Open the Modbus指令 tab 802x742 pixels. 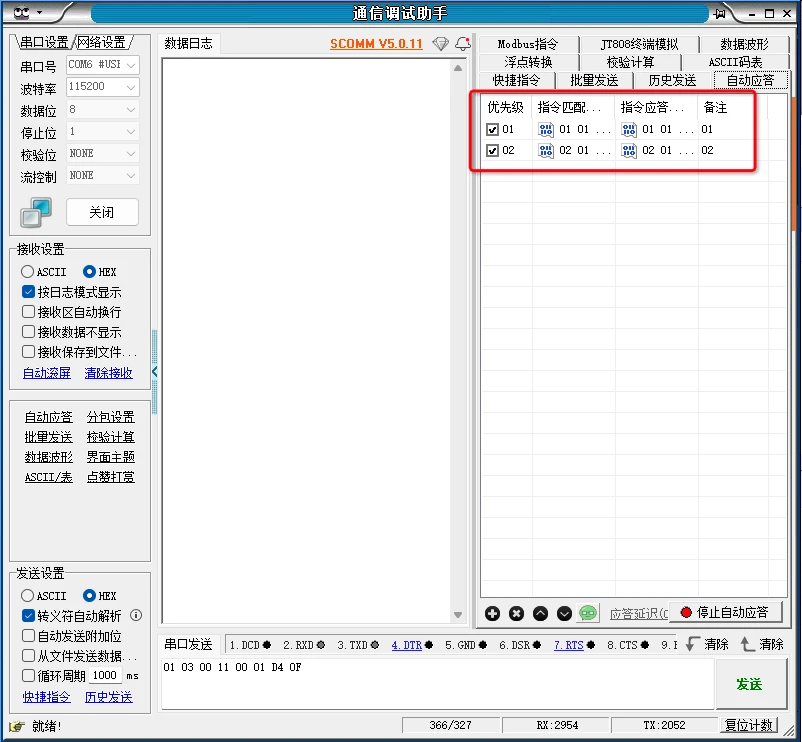(x=529, y=43)
